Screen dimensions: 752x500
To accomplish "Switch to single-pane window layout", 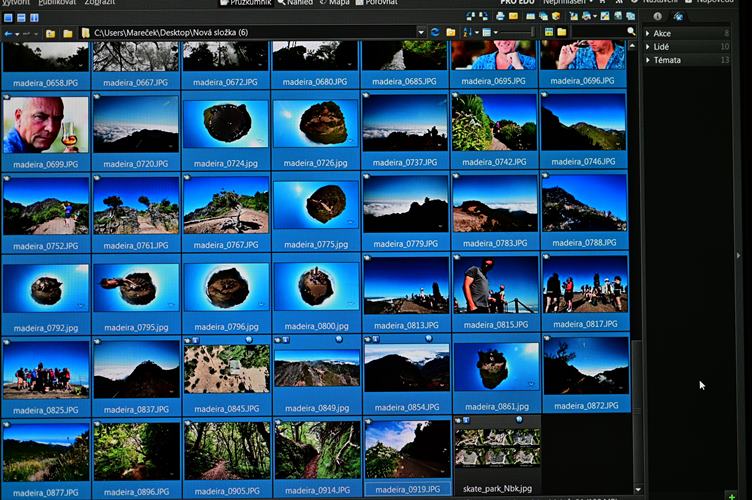I will tap(8, 18).
